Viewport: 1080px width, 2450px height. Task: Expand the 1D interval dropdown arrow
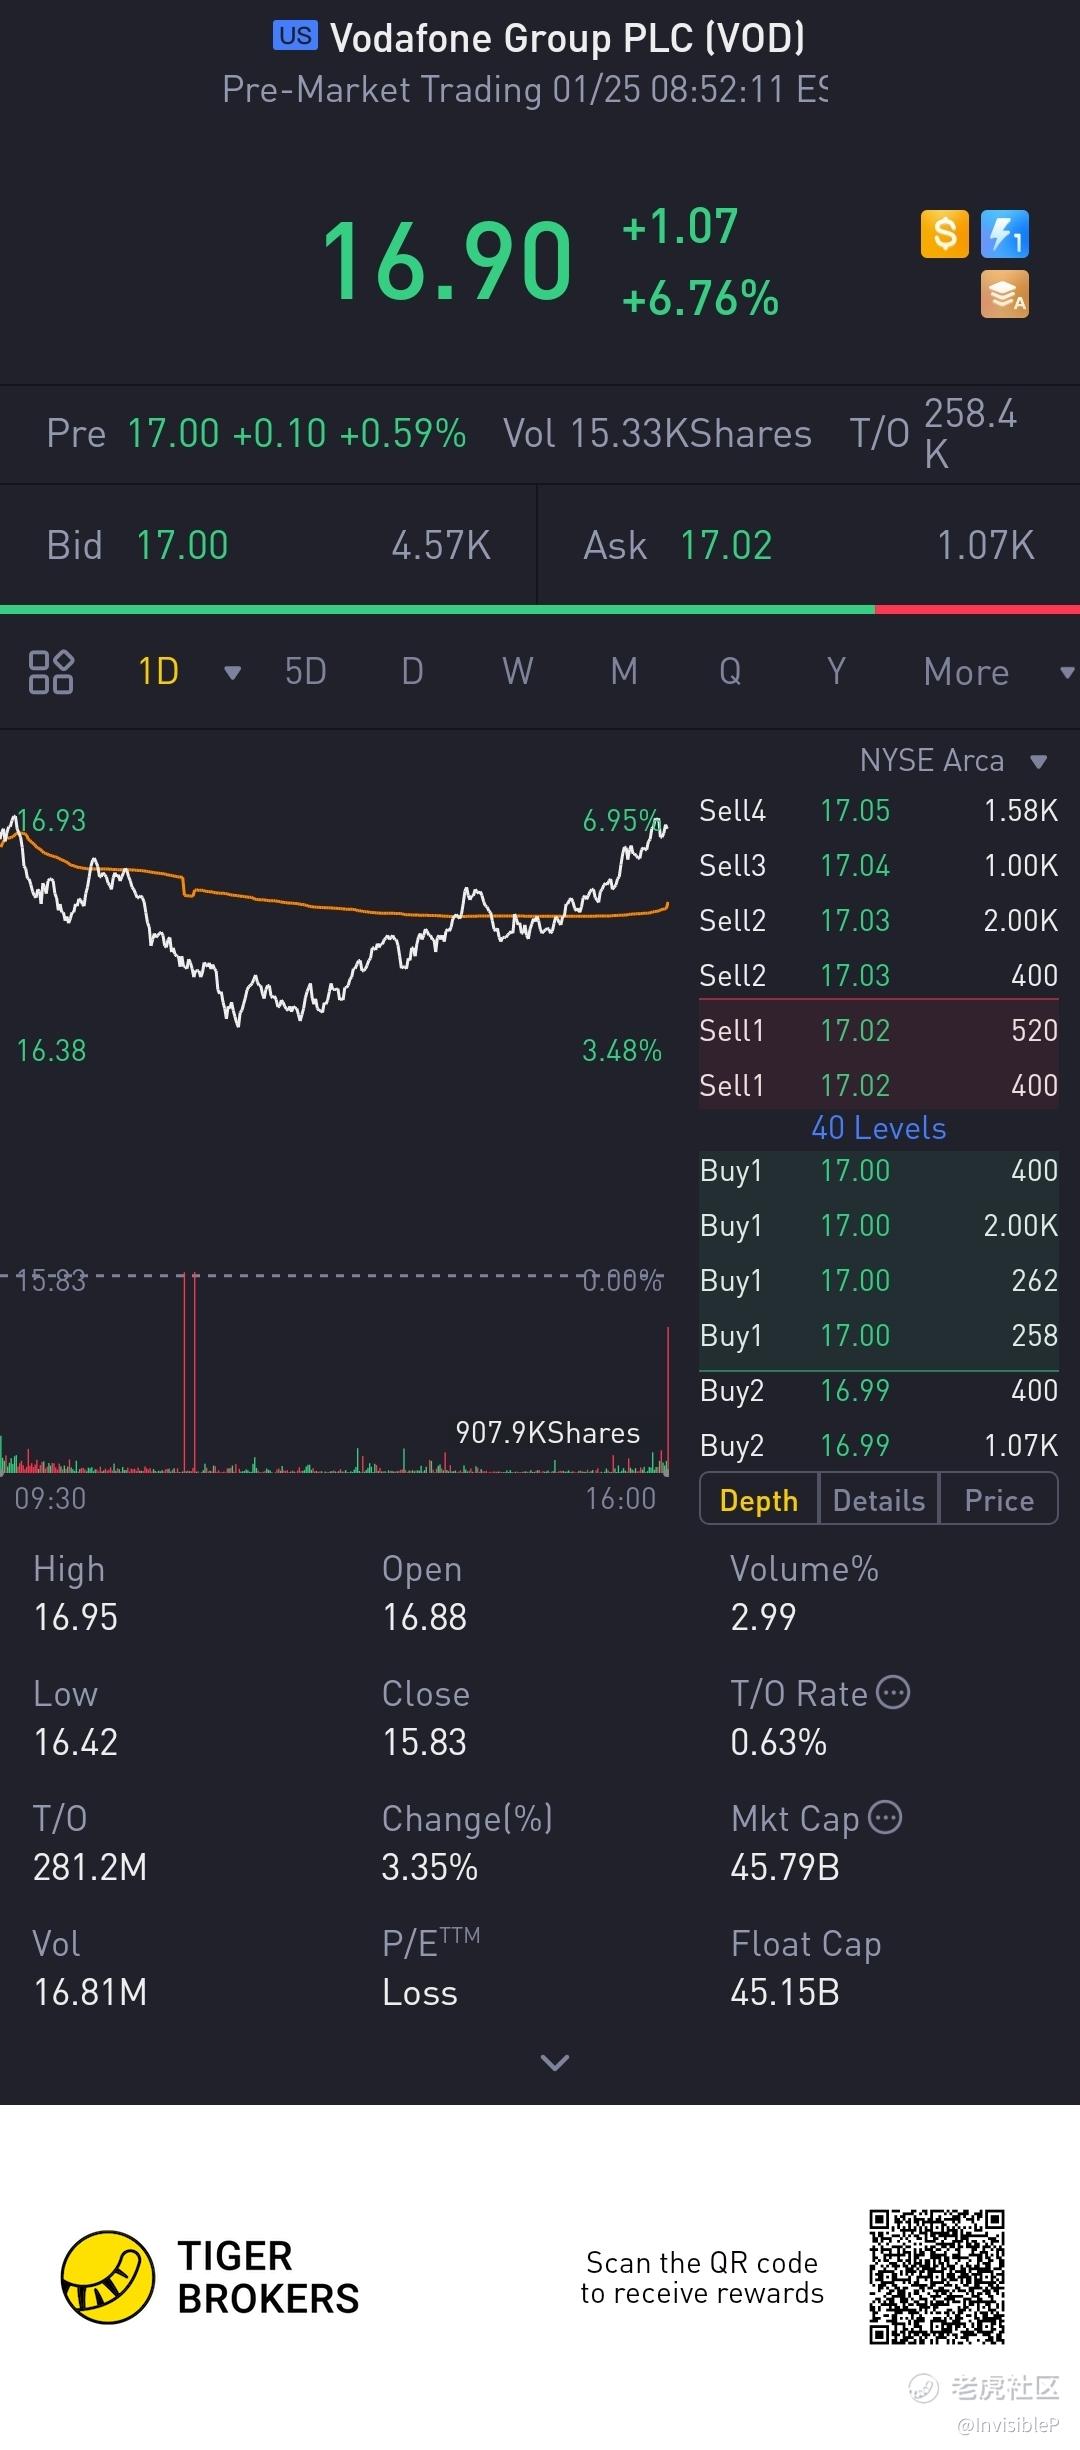pyautogui.click(x=232, y=673)
